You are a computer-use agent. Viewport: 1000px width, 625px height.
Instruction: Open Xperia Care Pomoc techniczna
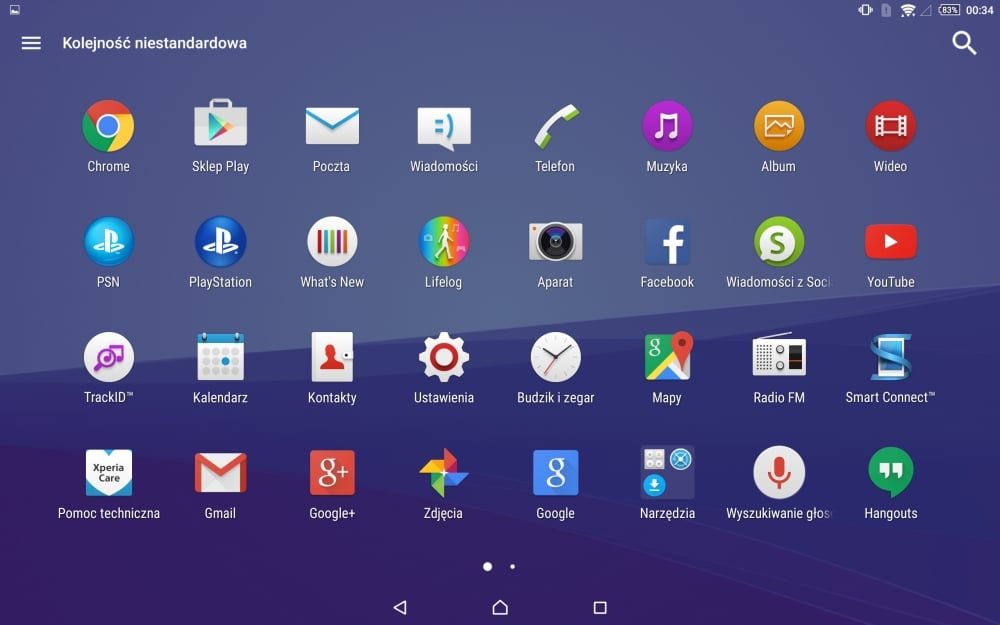(x=108, y=473)
